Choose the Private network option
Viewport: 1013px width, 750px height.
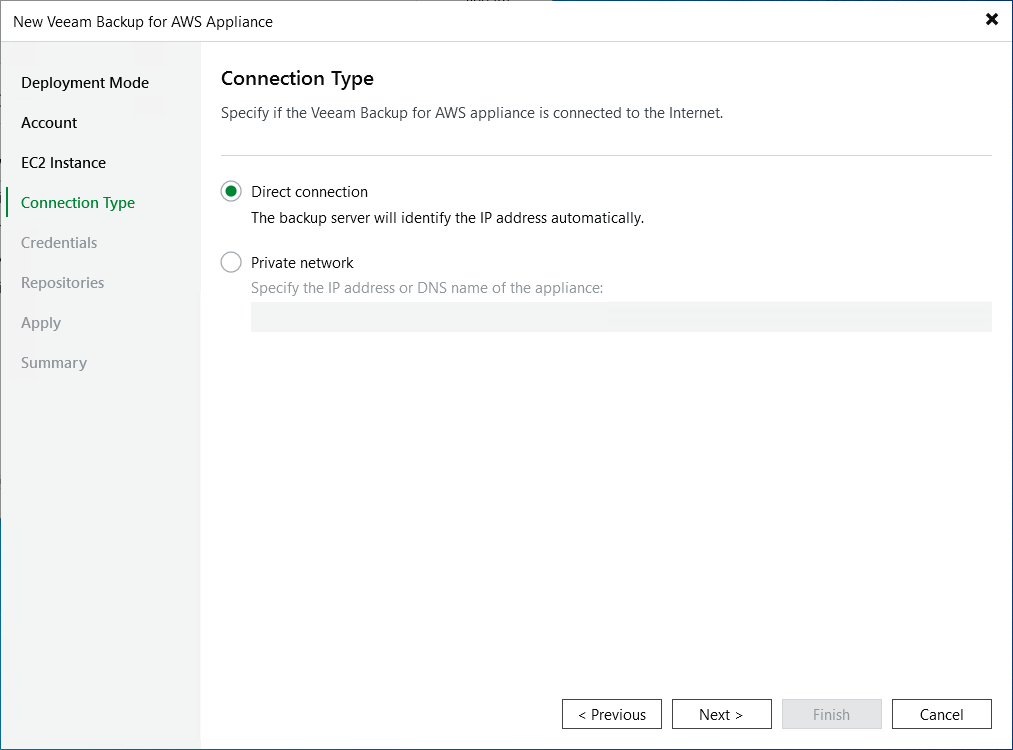(x=231, y=262)
